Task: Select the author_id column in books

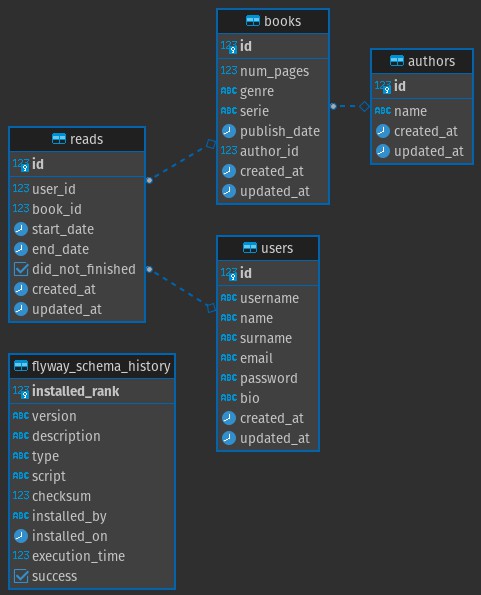Action: pyautogui.click(x=273, y=151)
